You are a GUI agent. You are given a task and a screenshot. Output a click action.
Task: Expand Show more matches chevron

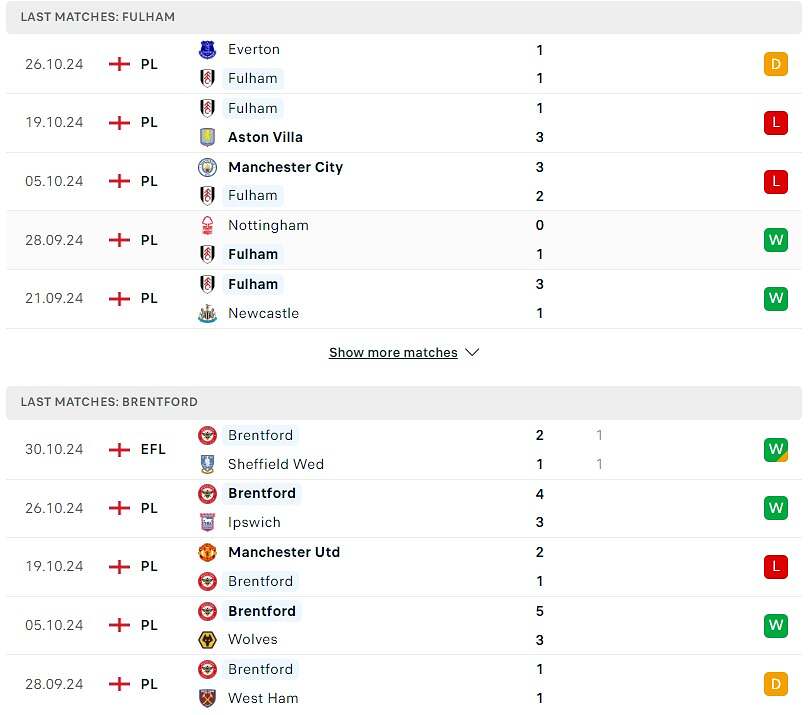472,353
